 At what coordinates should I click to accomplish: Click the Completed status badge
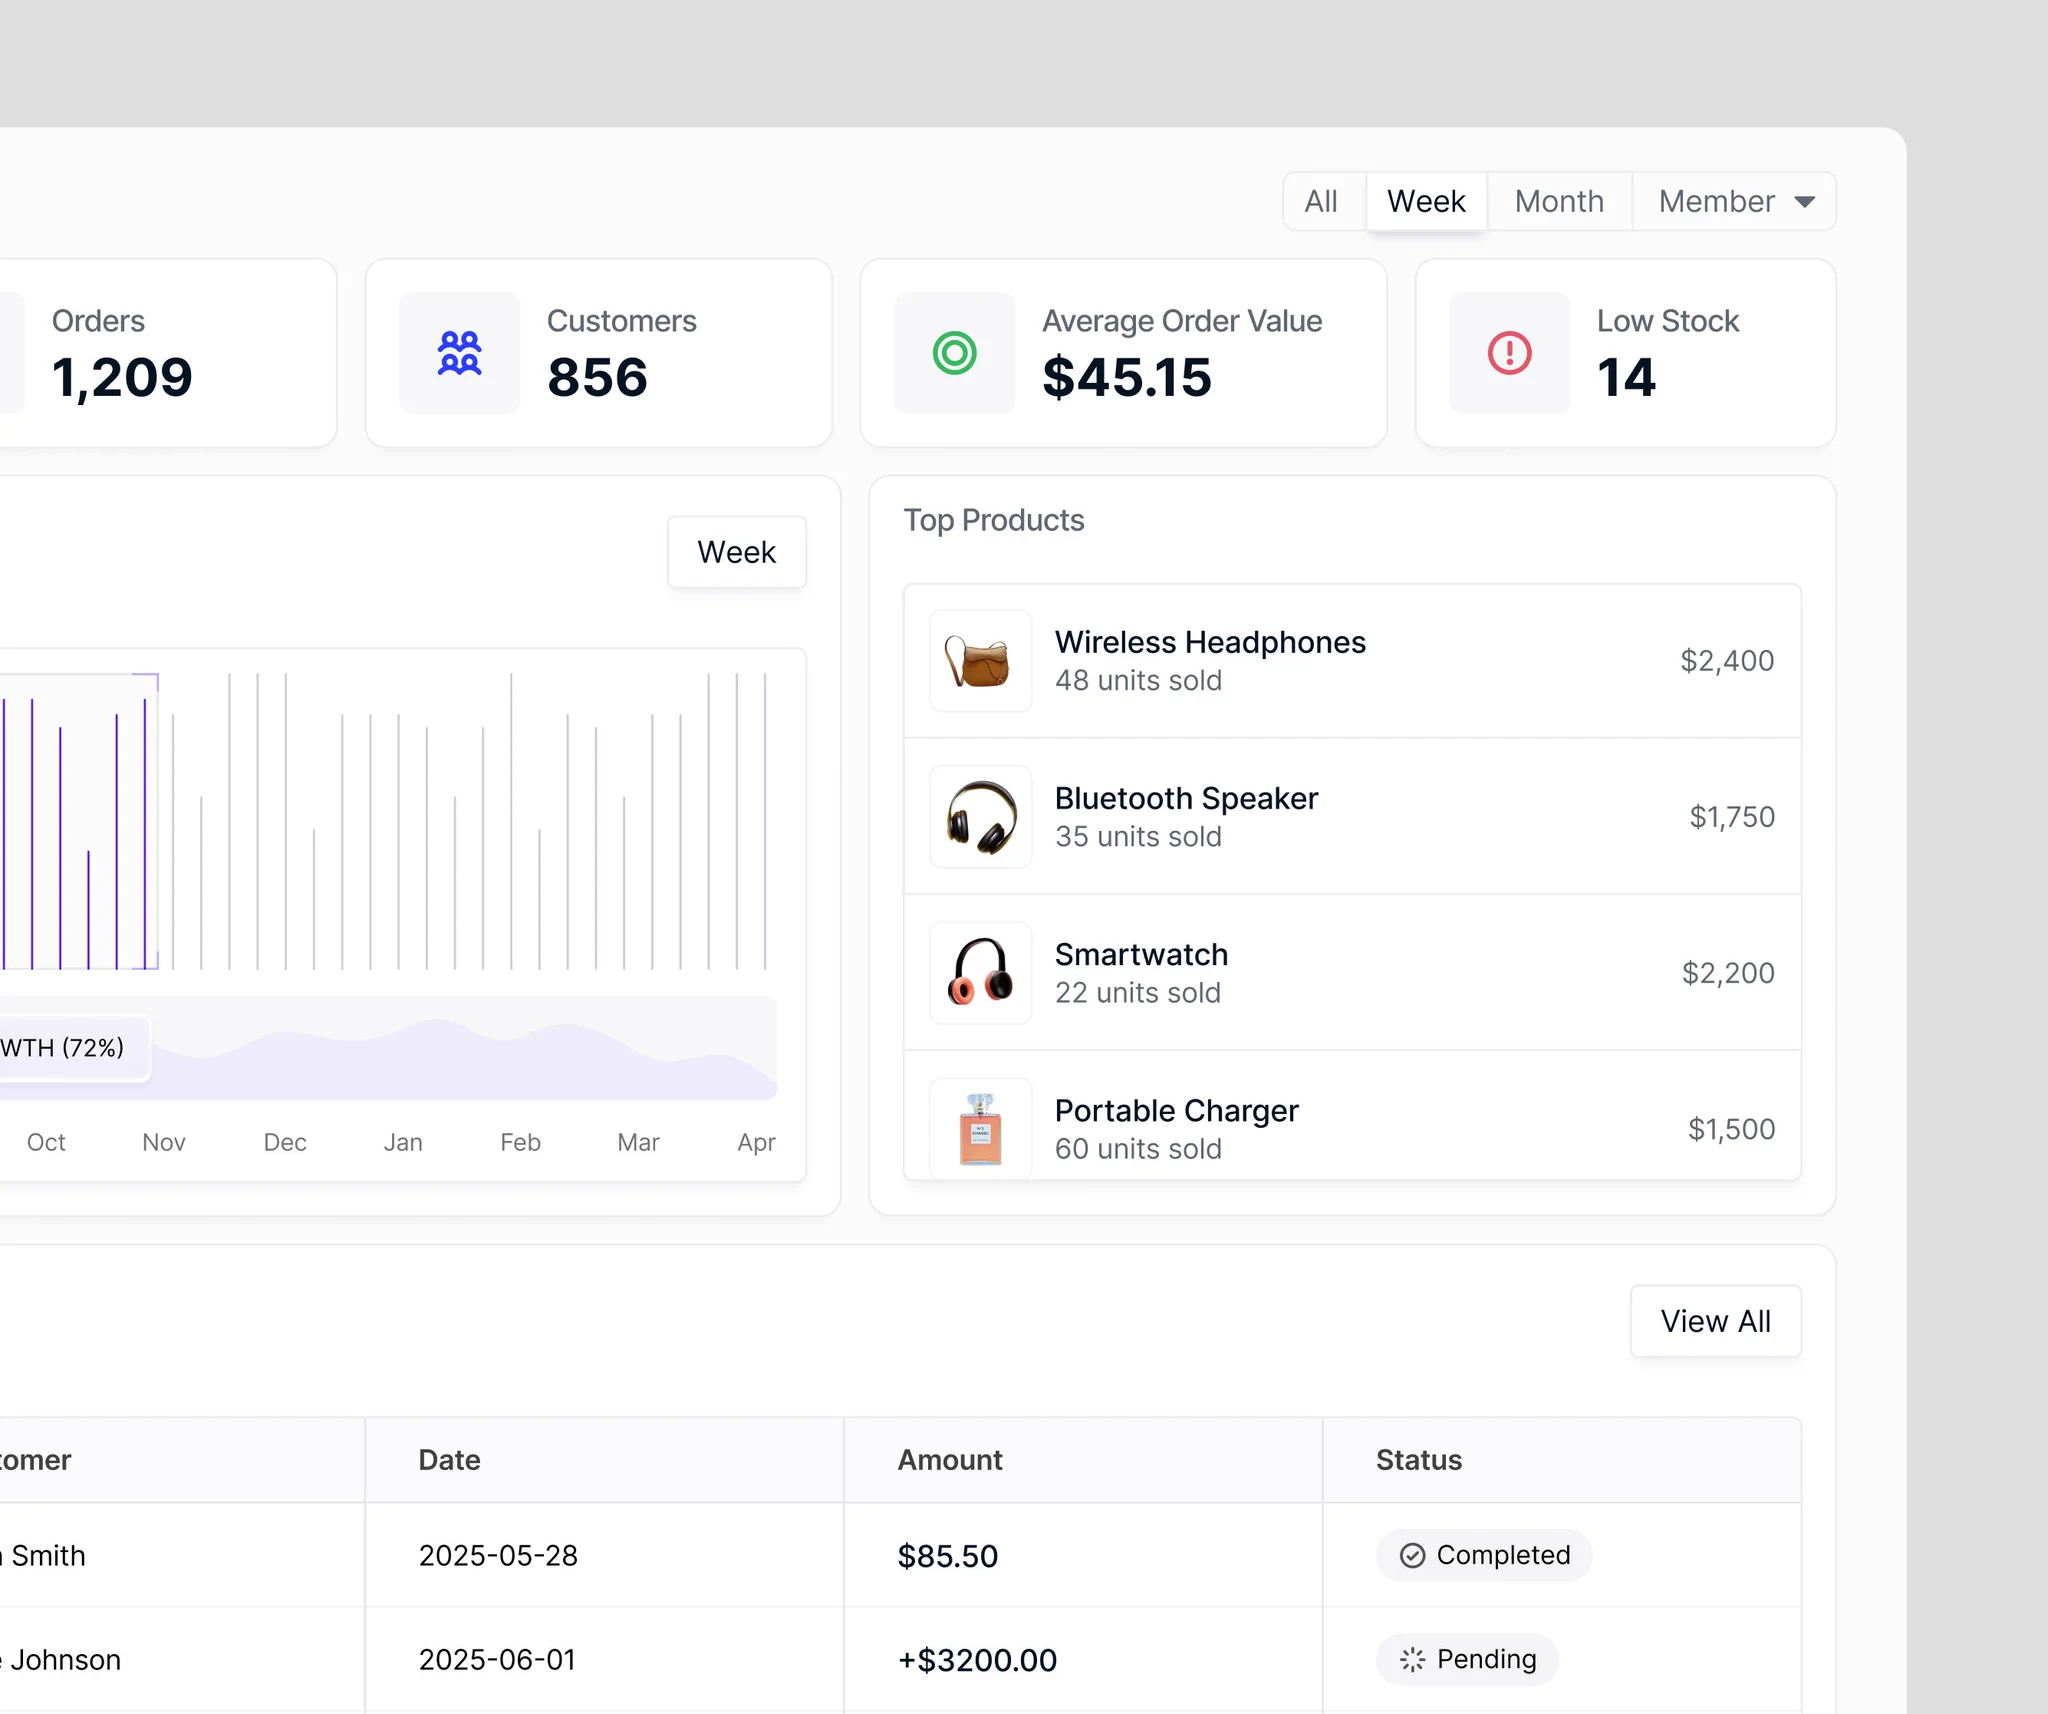point(1484,1555)
